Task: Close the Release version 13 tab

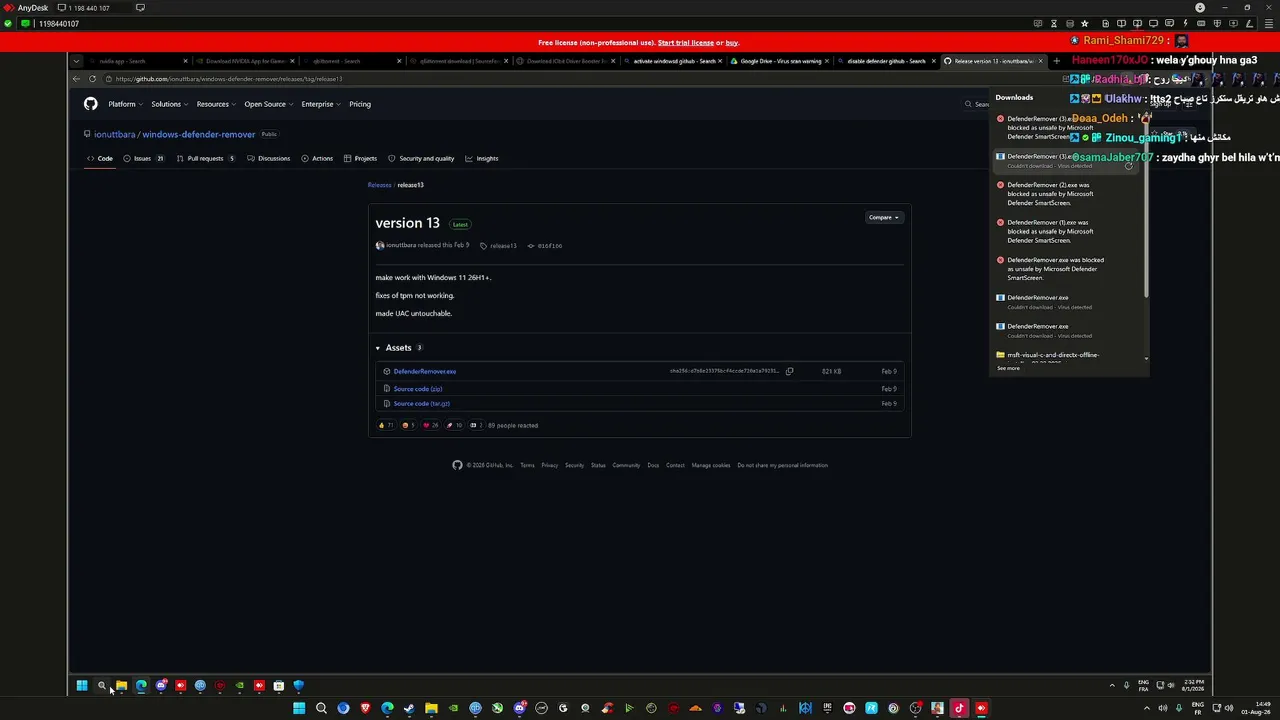Action: pyautogui.click(x=1040, y=61)
